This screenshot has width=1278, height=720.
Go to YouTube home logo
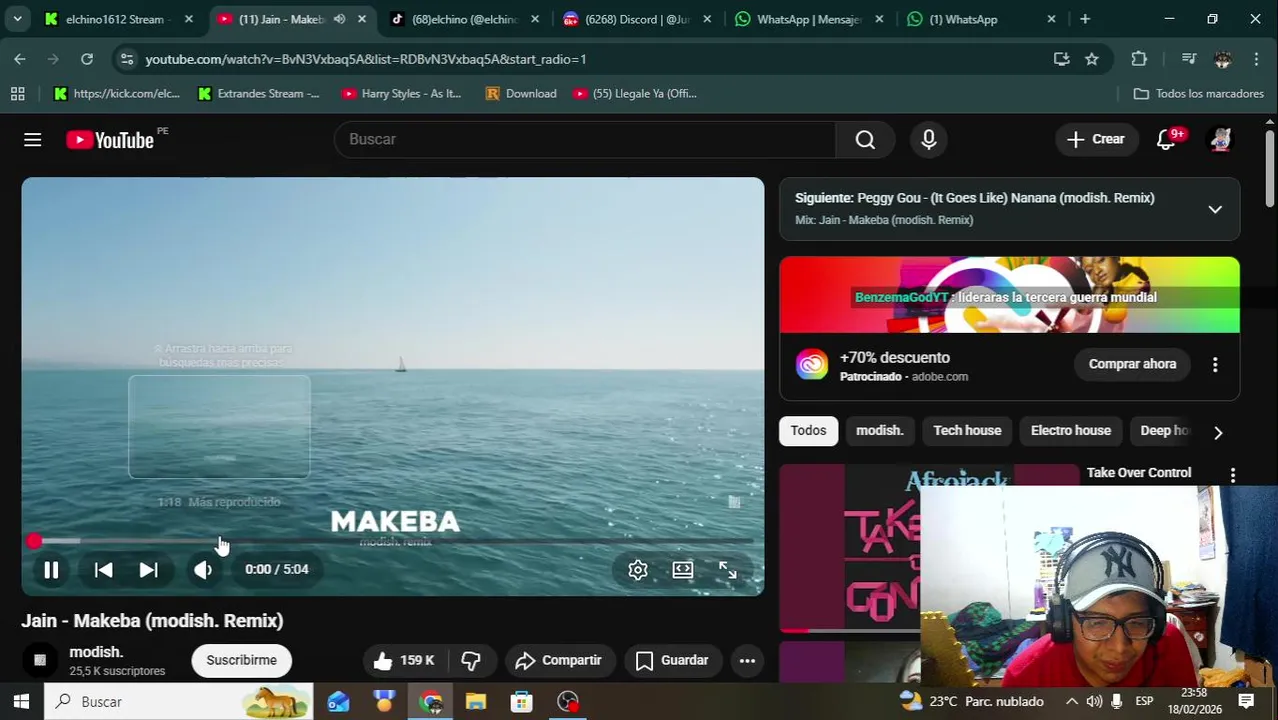tap(110, 140)
